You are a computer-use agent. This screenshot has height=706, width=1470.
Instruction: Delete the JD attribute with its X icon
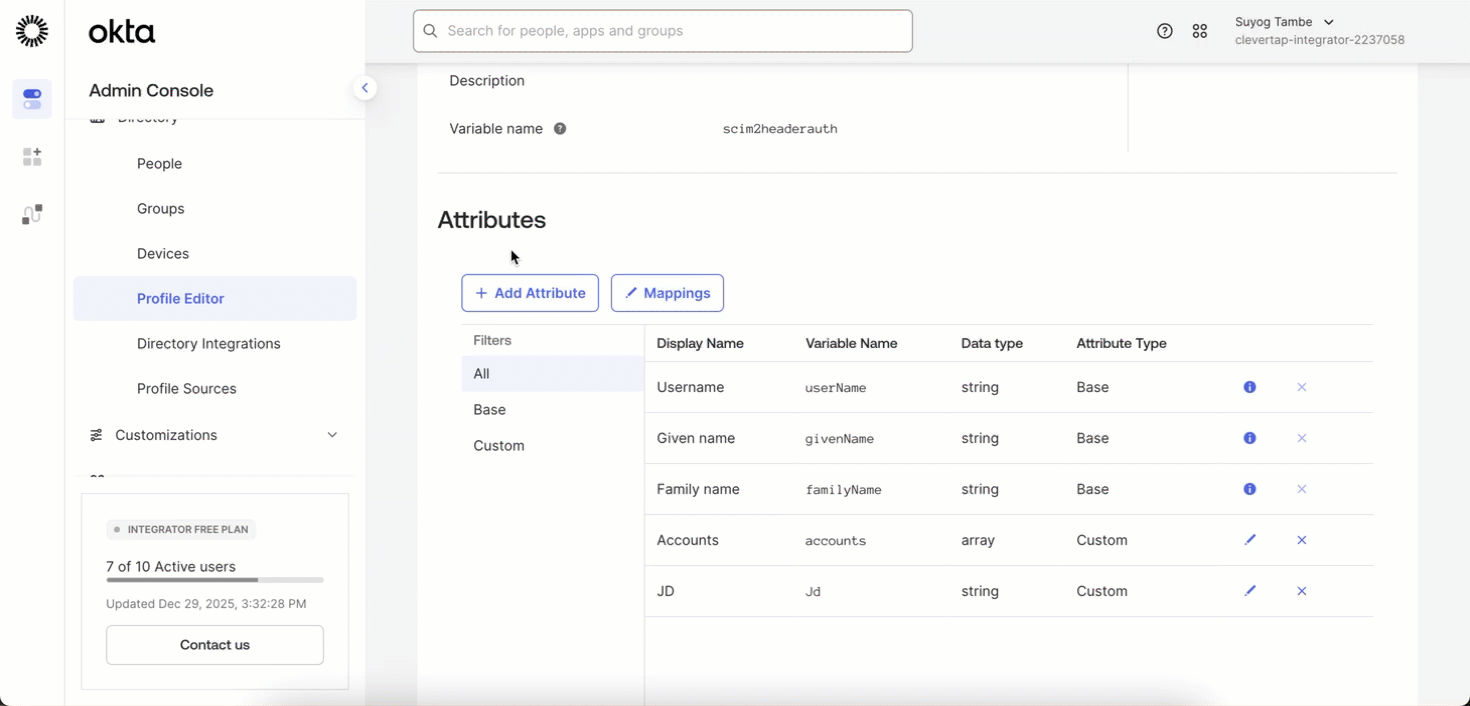[x=1302, y=591]
